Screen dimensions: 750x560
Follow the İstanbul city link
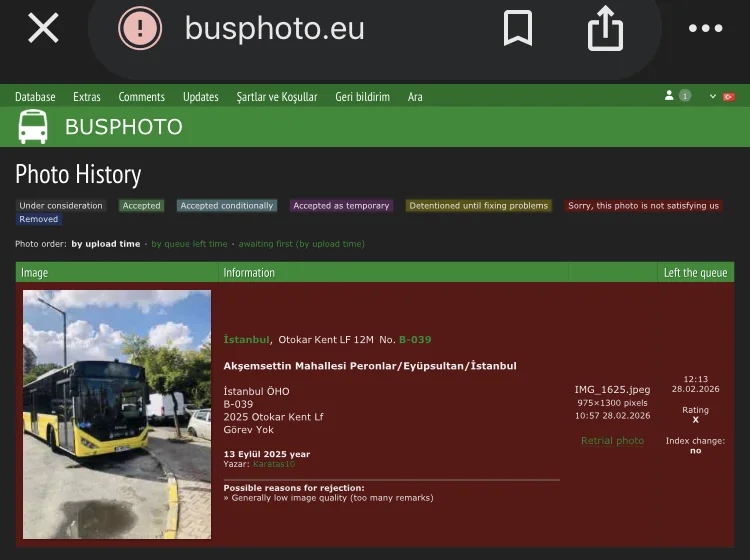pyautogui.click(x=246, y=340)
